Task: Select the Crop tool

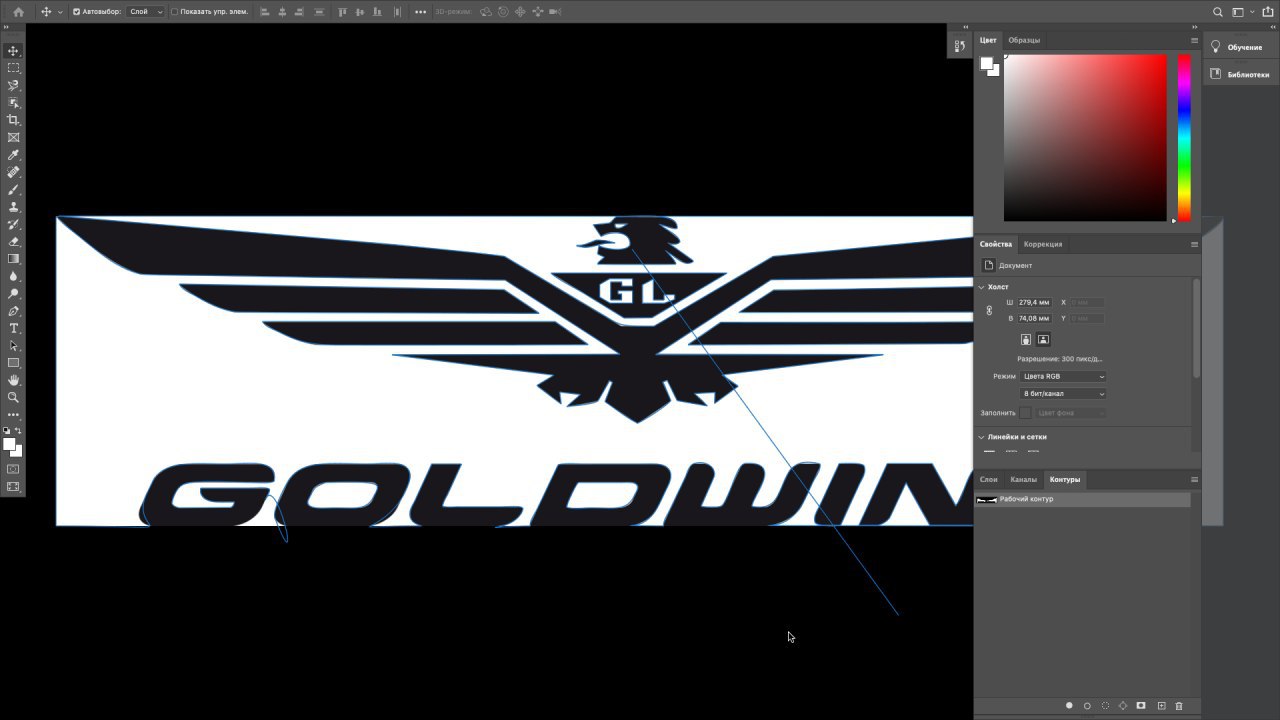Action: [13, 120]
